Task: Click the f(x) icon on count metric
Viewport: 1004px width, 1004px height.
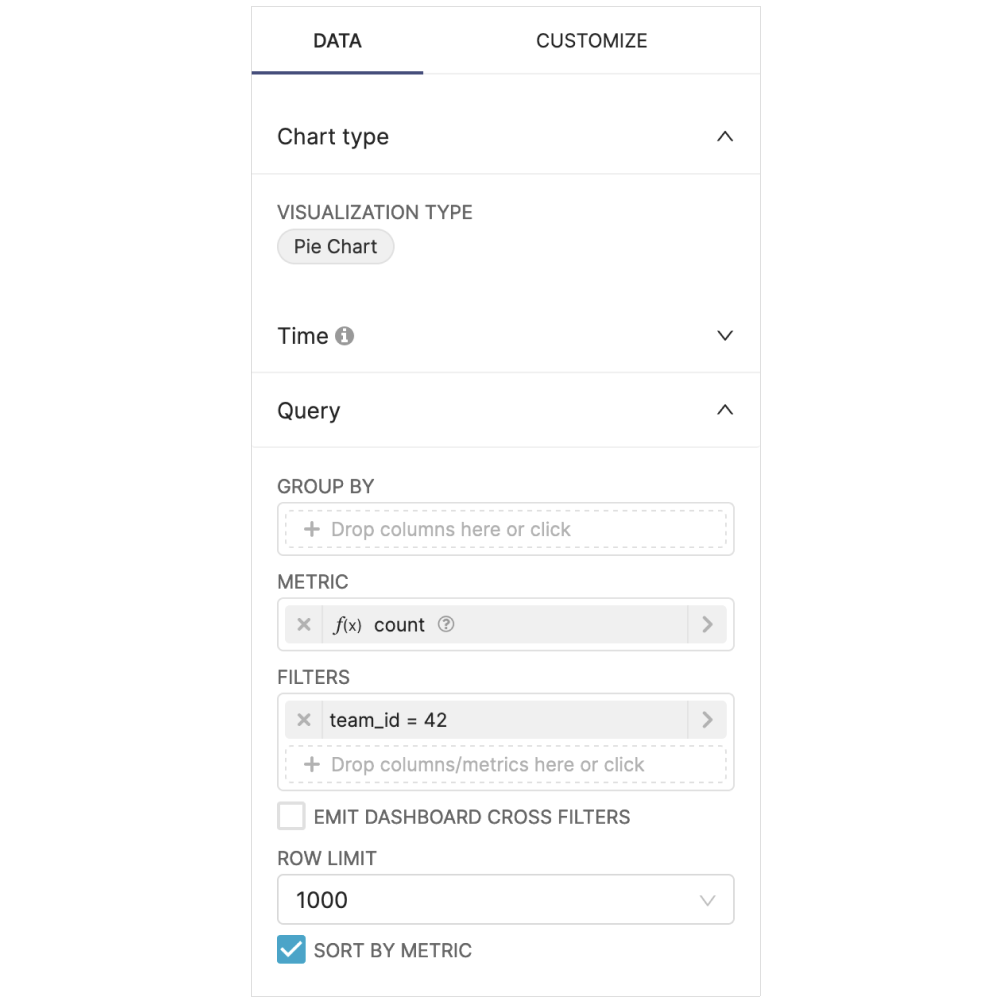Action: pyautogui.click(x=348, y=625)
